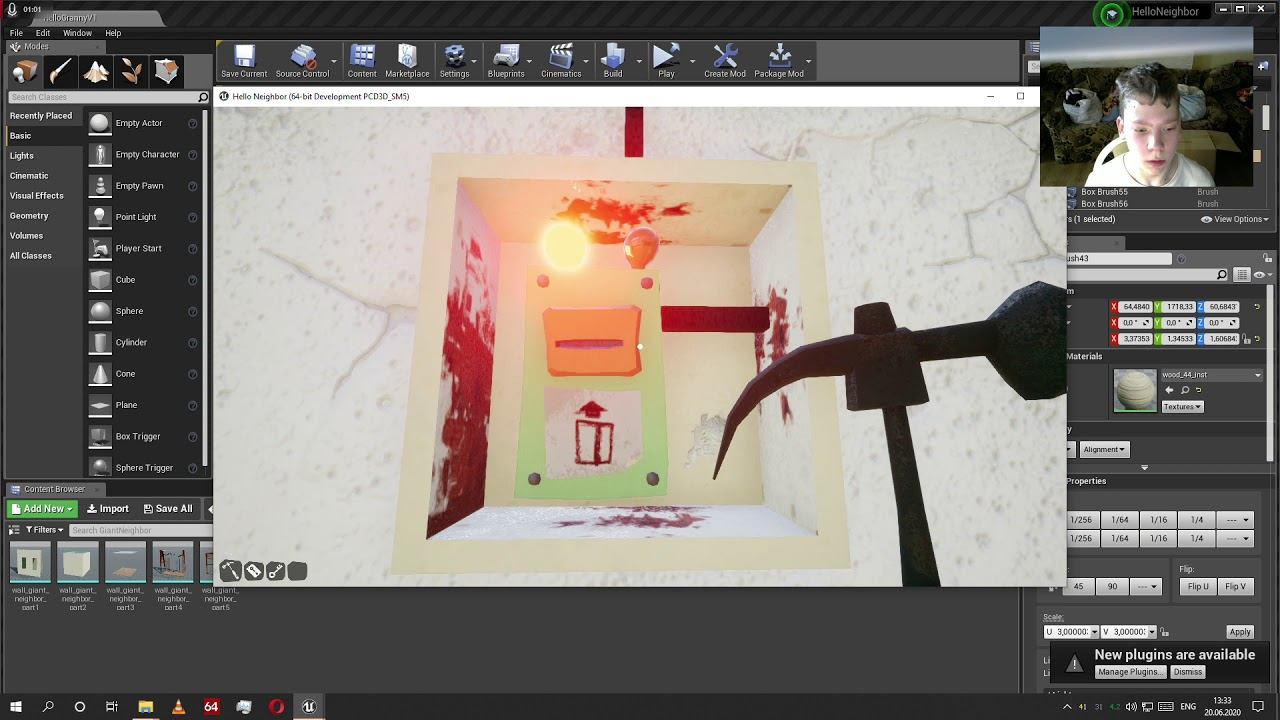Viewport: 1280px width, 720px height.
Task: Open the Blueprints toolbar button
Action: [506, 61]
